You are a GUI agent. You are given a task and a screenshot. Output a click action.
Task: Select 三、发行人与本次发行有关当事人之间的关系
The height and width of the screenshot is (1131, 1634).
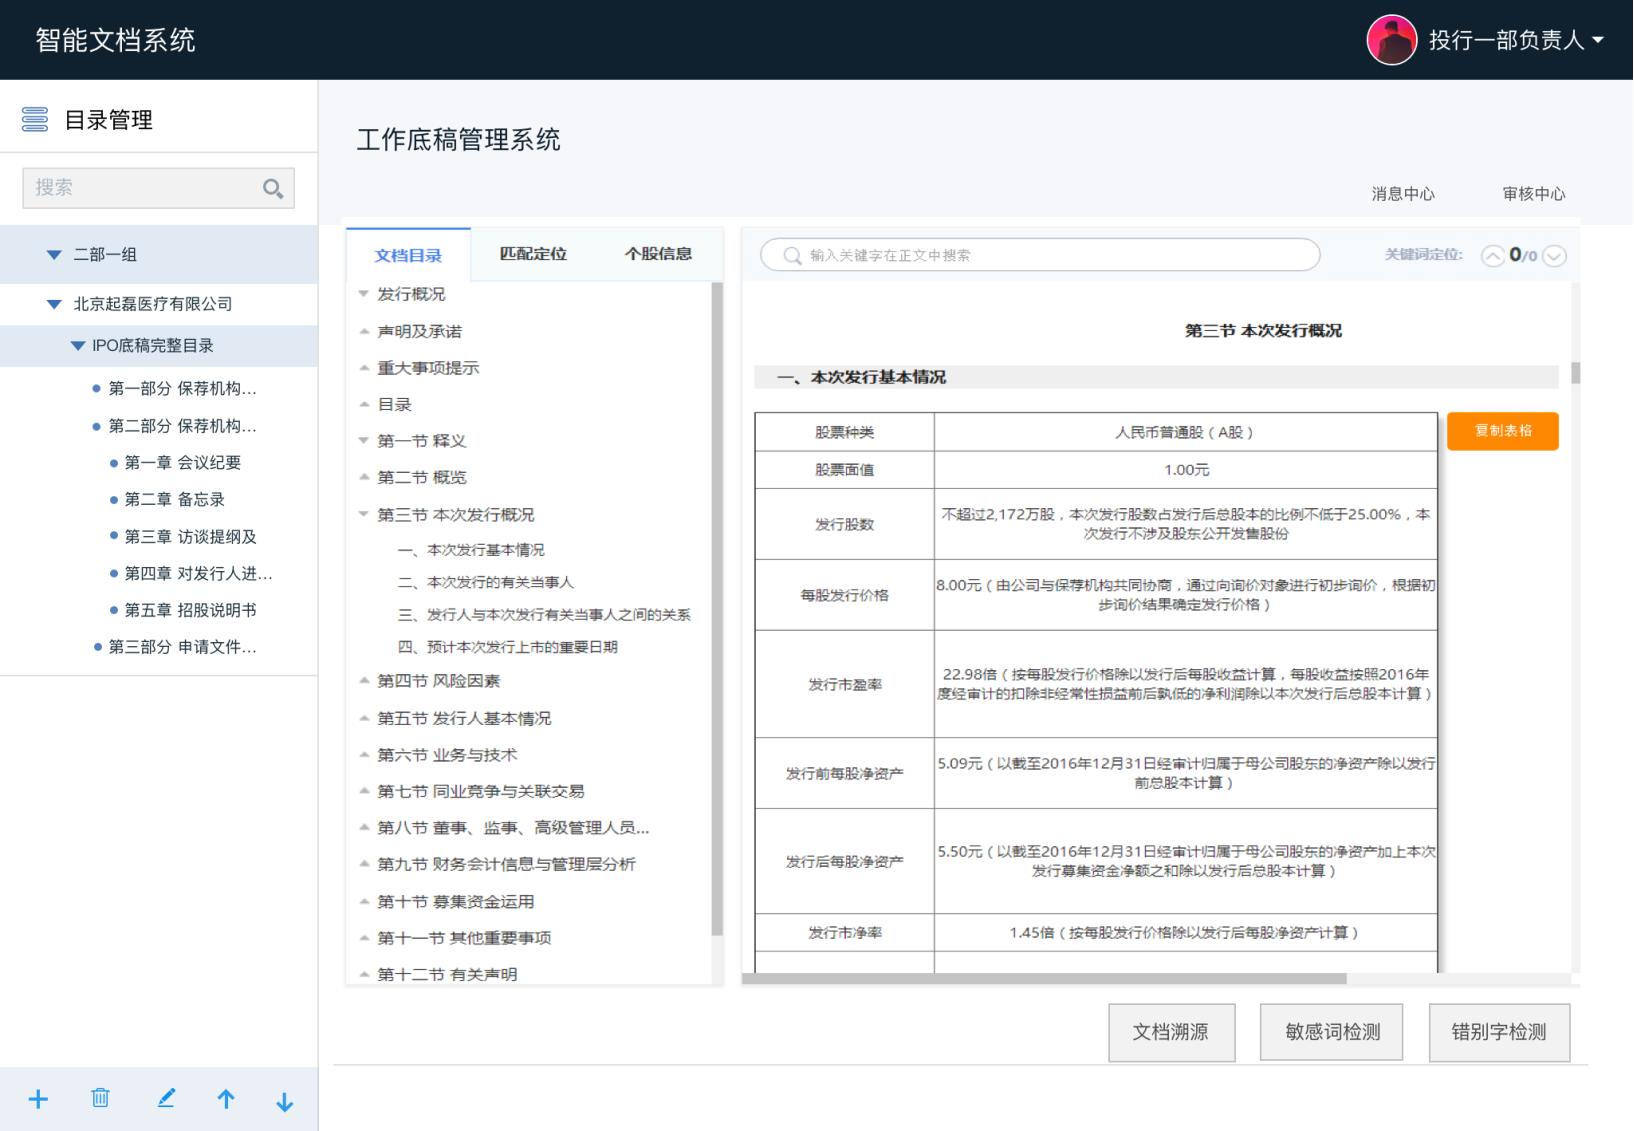(x=544, y=615)
